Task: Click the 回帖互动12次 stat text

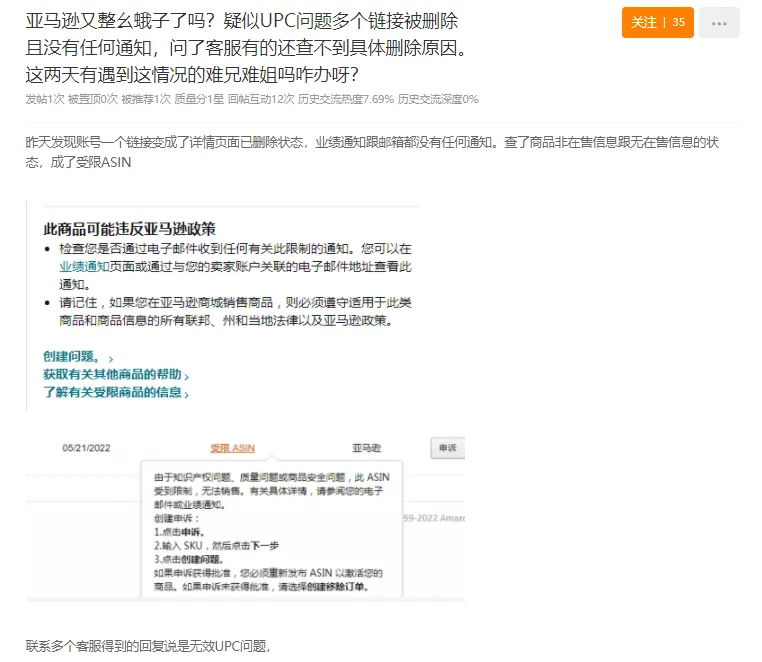Action: coord(261,99)
